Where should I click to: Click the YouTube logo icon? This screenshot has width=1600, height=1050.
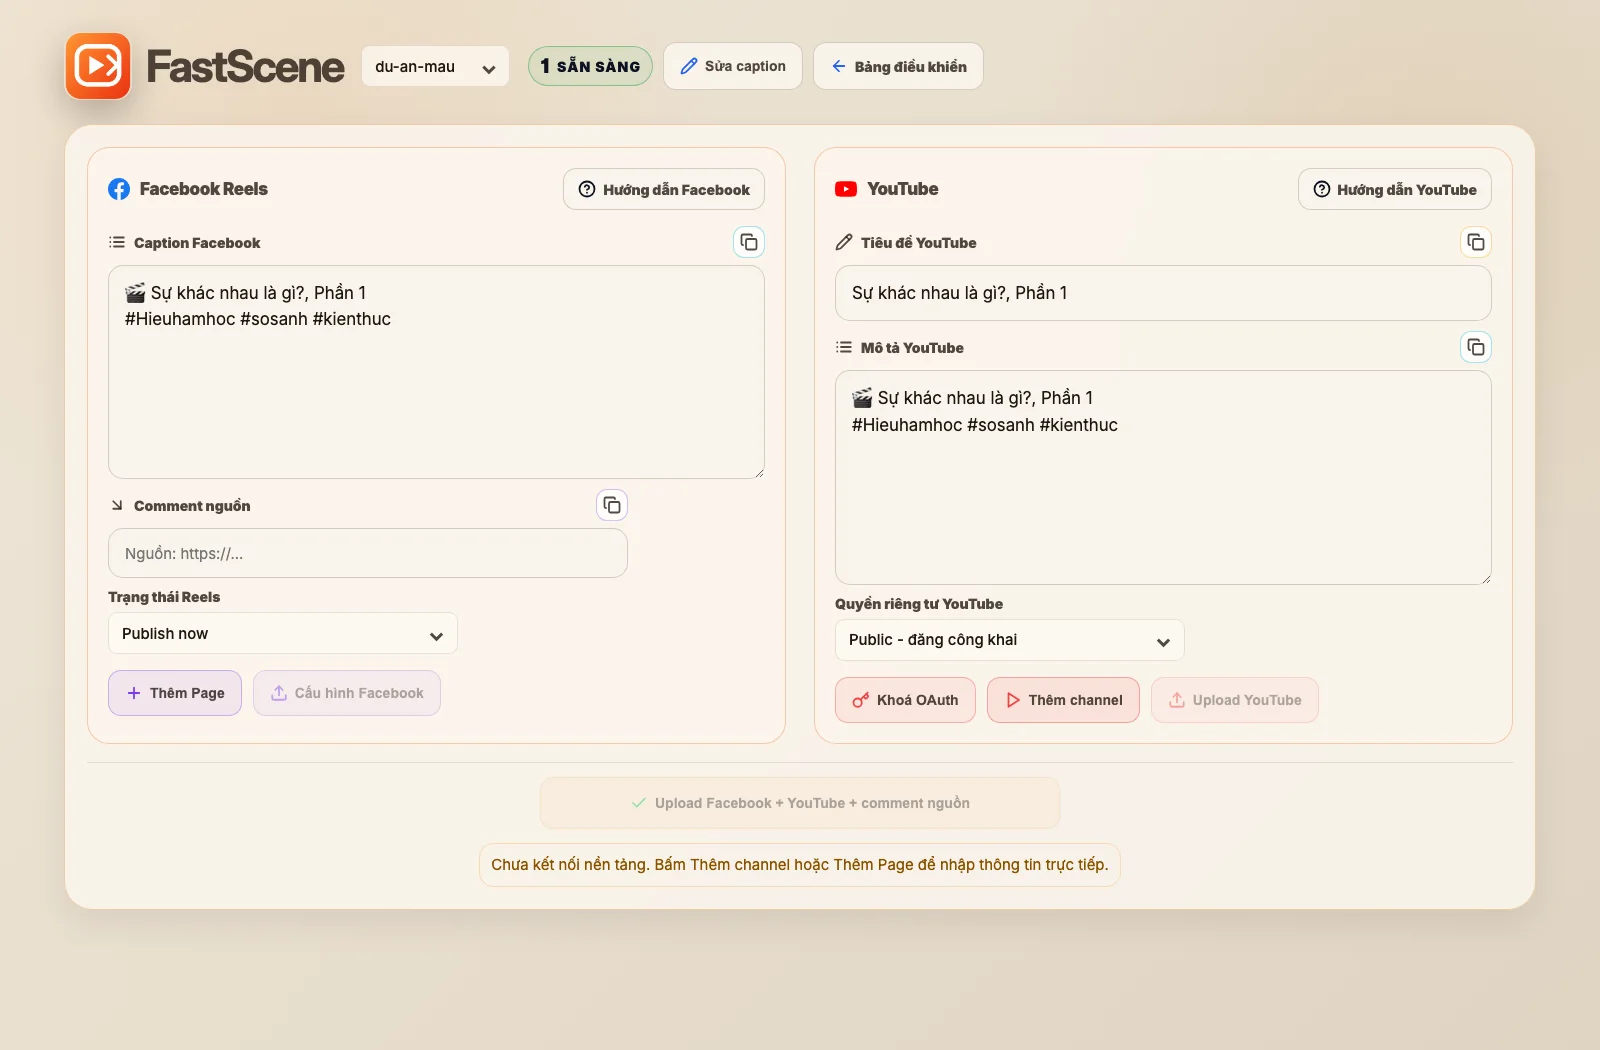[x=846, y=189]
